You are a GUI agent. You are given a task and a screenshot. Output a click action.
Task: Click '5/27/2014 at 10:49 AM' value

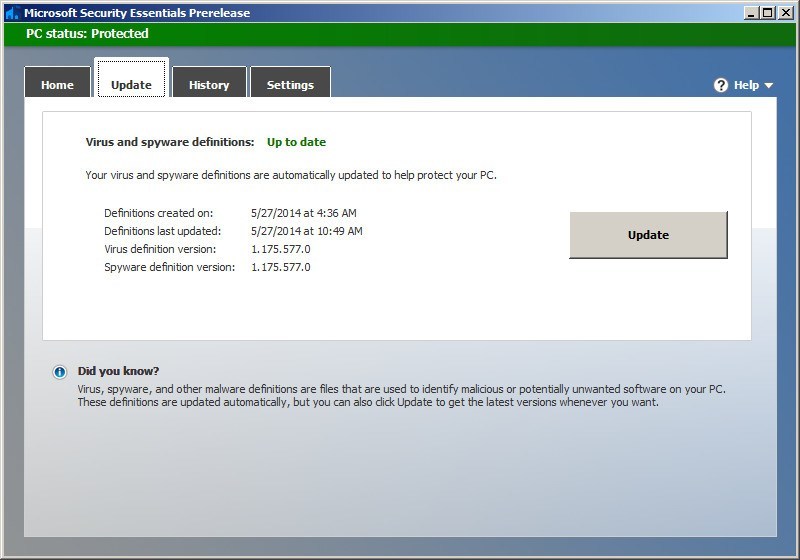pos(307,231)
